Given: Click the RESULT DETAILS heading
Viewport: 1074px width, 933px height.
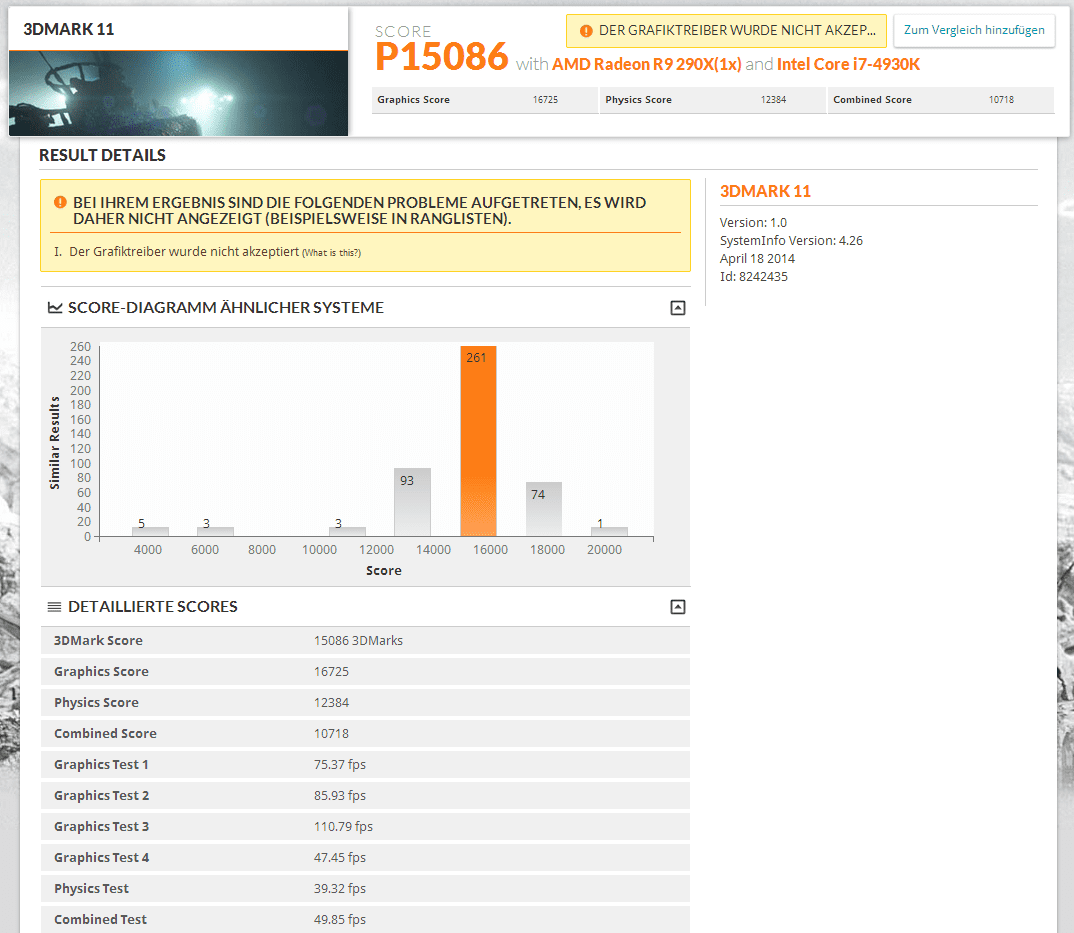Looking at the screenshot, I should tap(102, 156).
